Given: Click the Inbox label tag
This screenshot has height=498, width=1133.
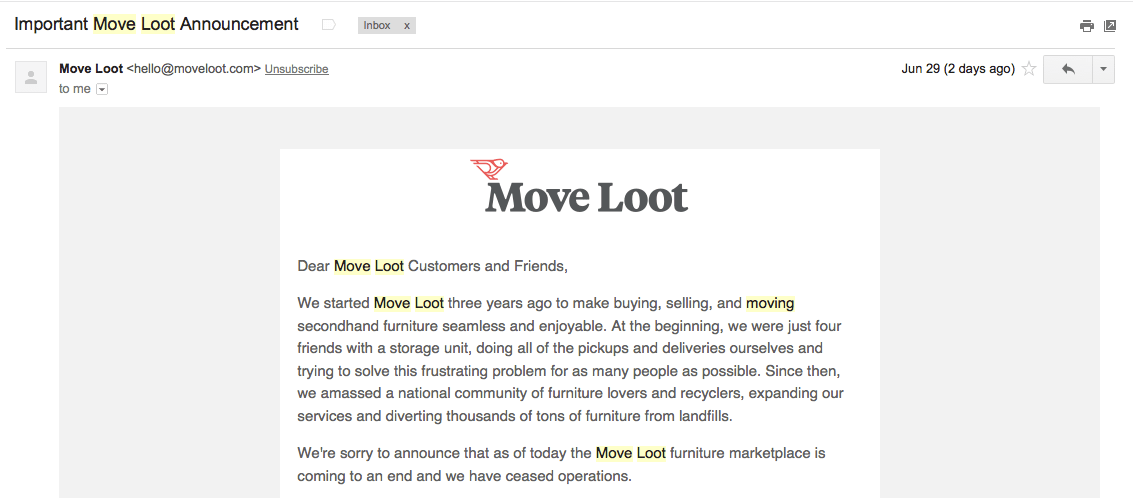Looking at the screenshot, I should point(377,25).
